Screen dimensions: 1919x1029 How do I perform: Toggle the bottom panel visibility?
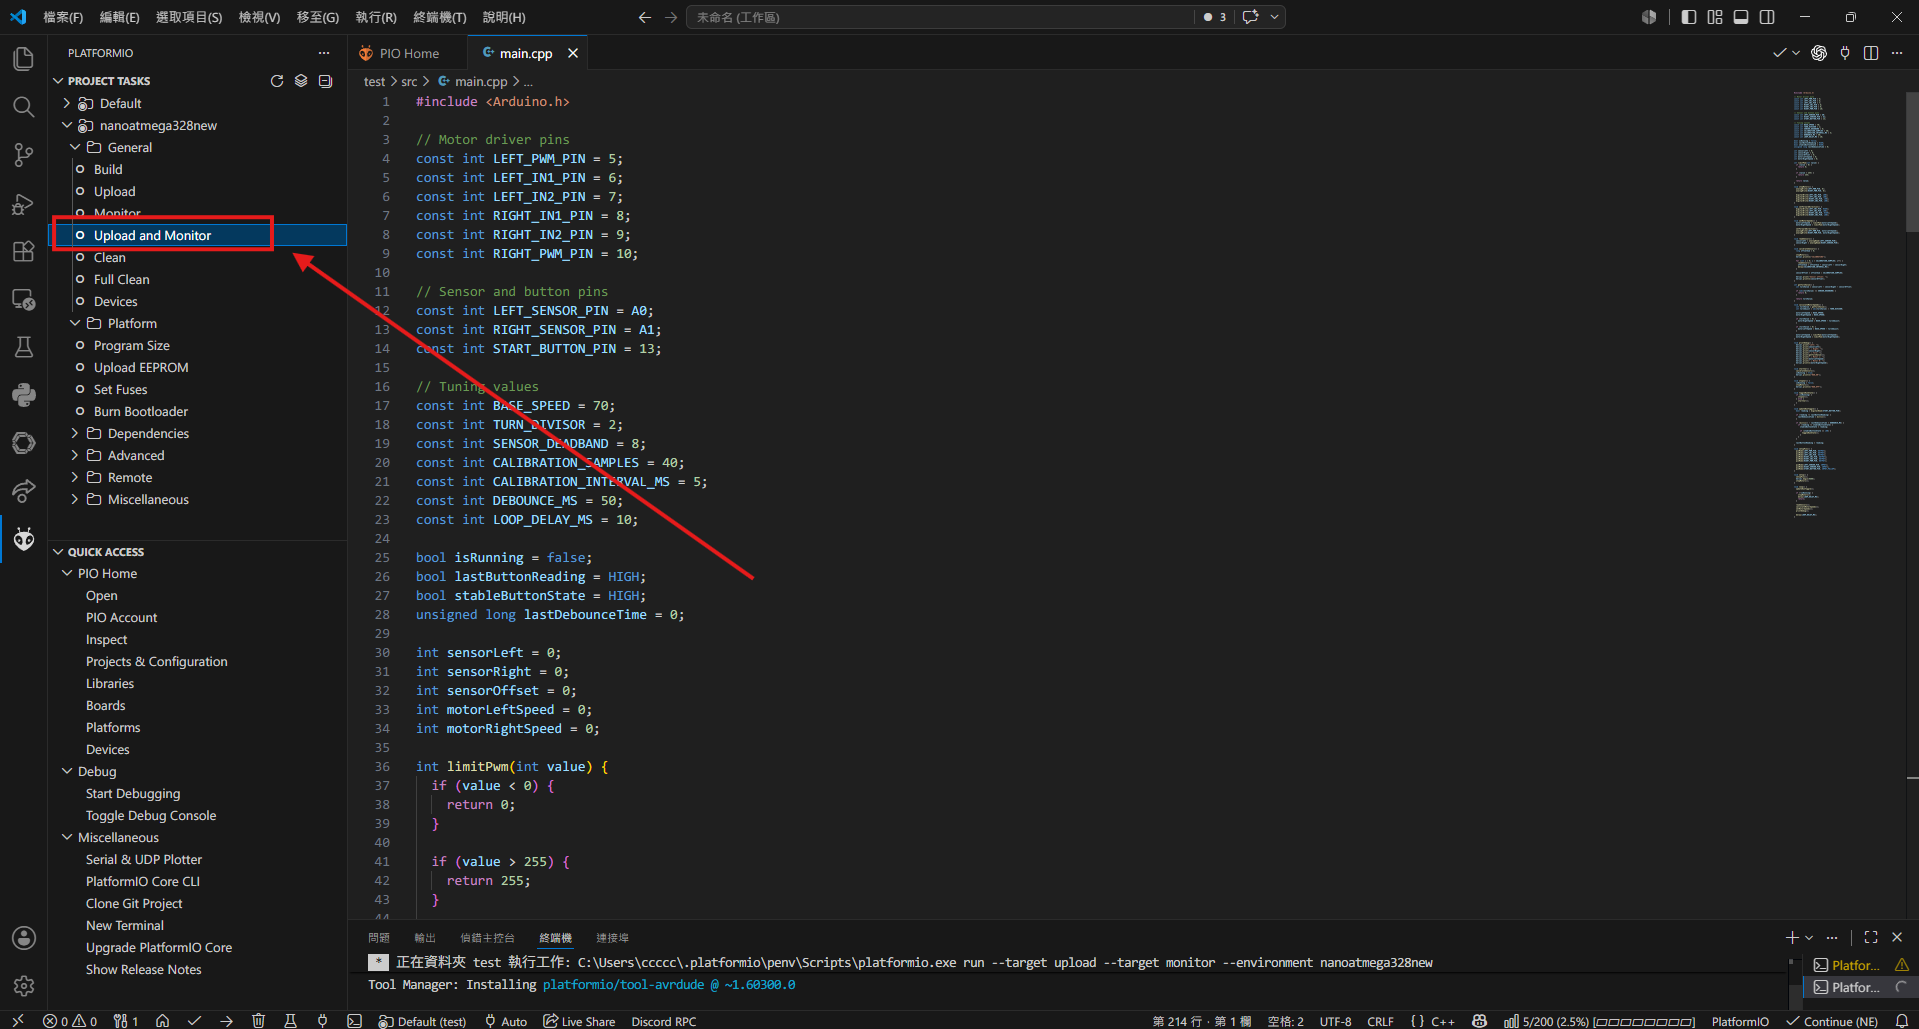pyautogui.click(x=1741, y=17)
